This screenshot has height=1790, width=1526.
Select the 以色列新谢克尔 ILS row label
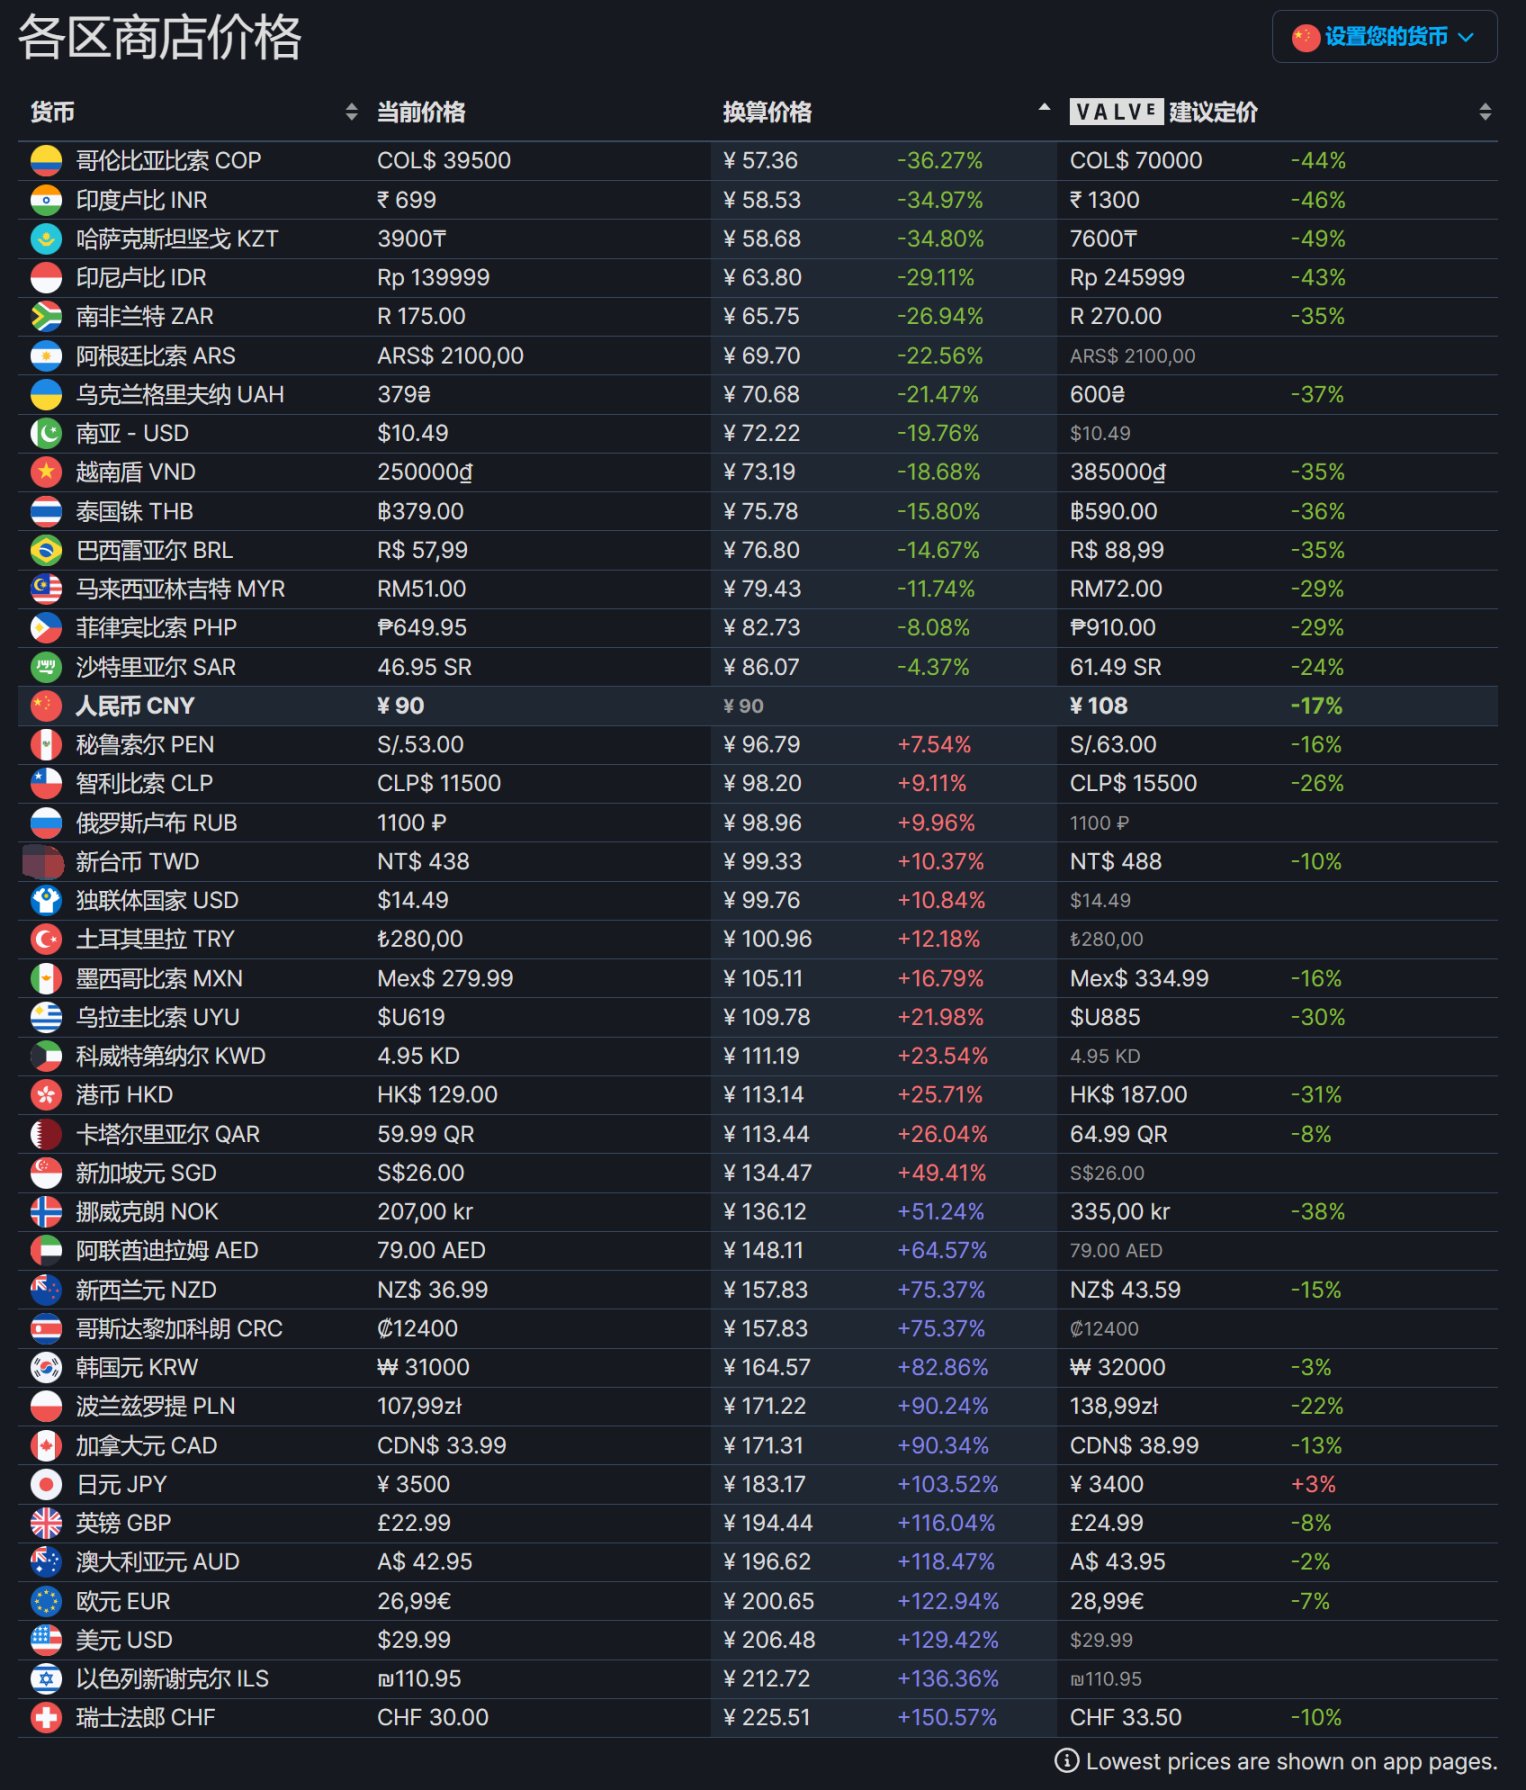tap(172, 1679)
